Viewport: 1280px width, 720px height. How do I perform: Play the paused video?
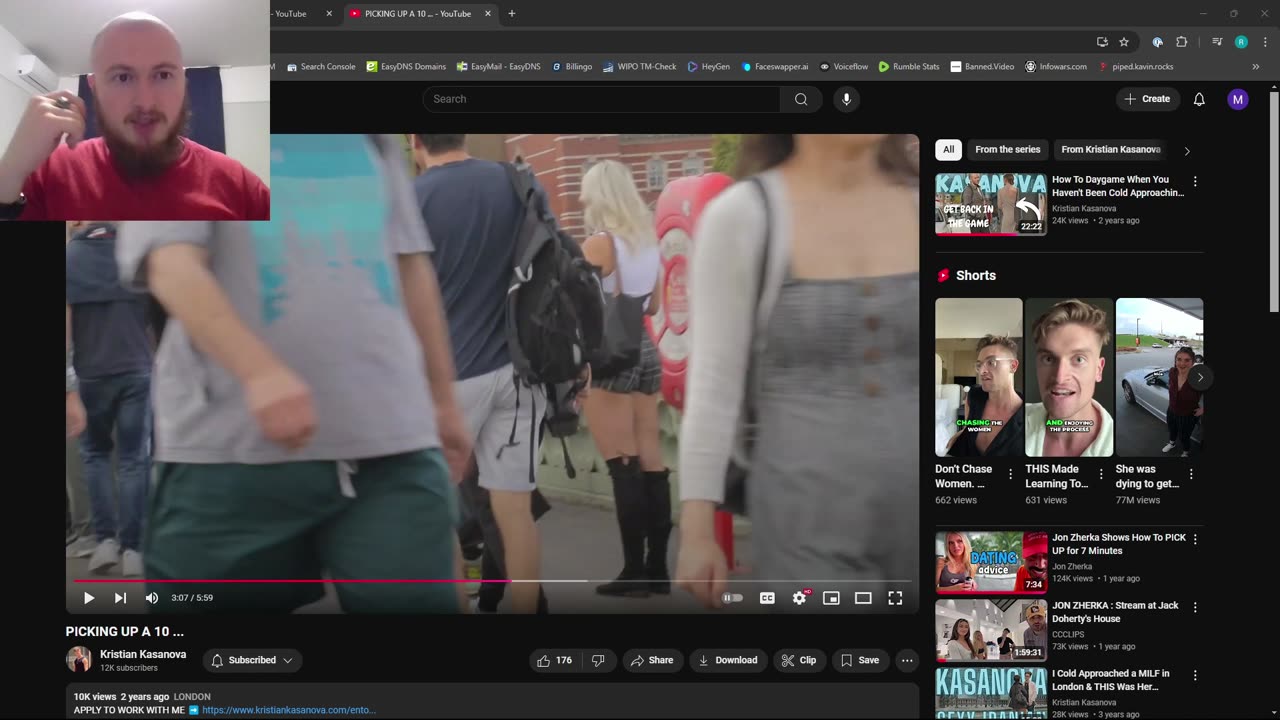pos(88,598)
